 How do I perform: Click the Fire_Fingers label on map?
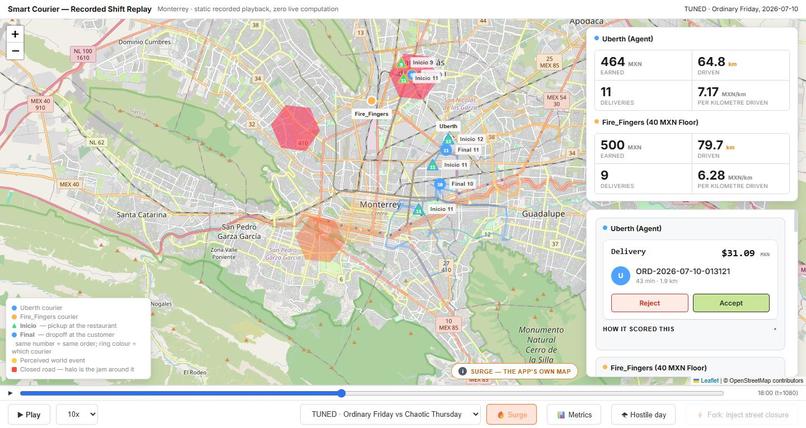371,114
